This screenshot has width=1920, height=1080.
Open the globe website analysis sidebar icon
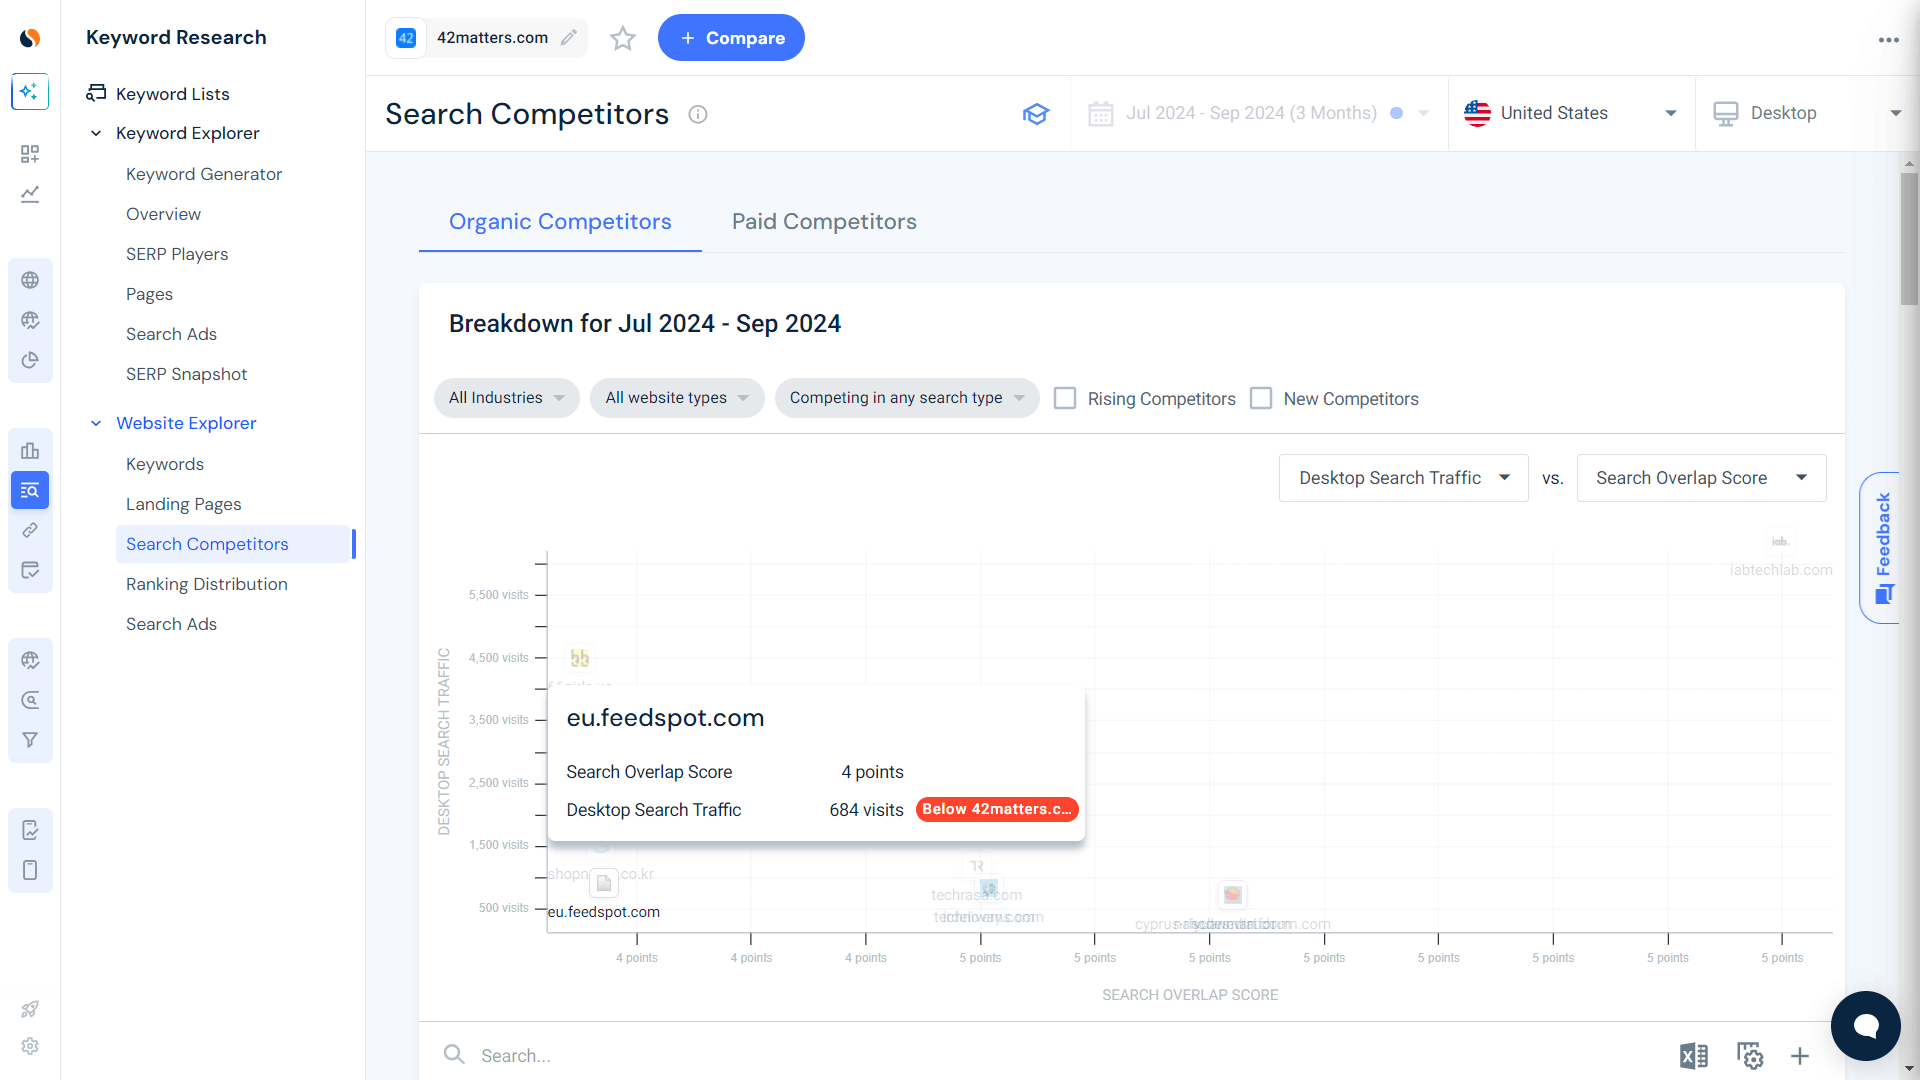coord(30,280)
